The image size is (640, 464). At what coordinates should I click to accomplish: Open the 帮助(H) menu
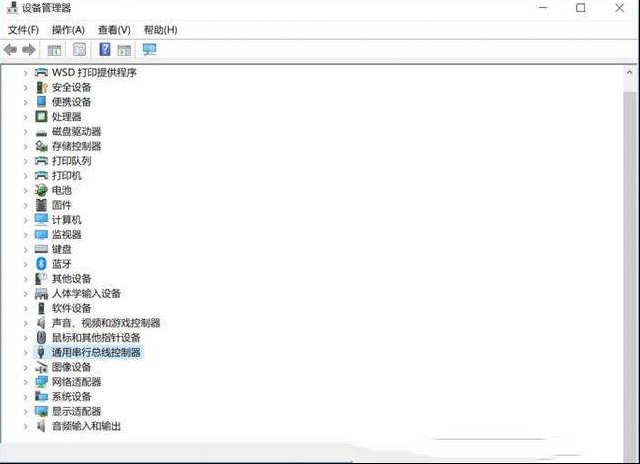tap(160, 30)
